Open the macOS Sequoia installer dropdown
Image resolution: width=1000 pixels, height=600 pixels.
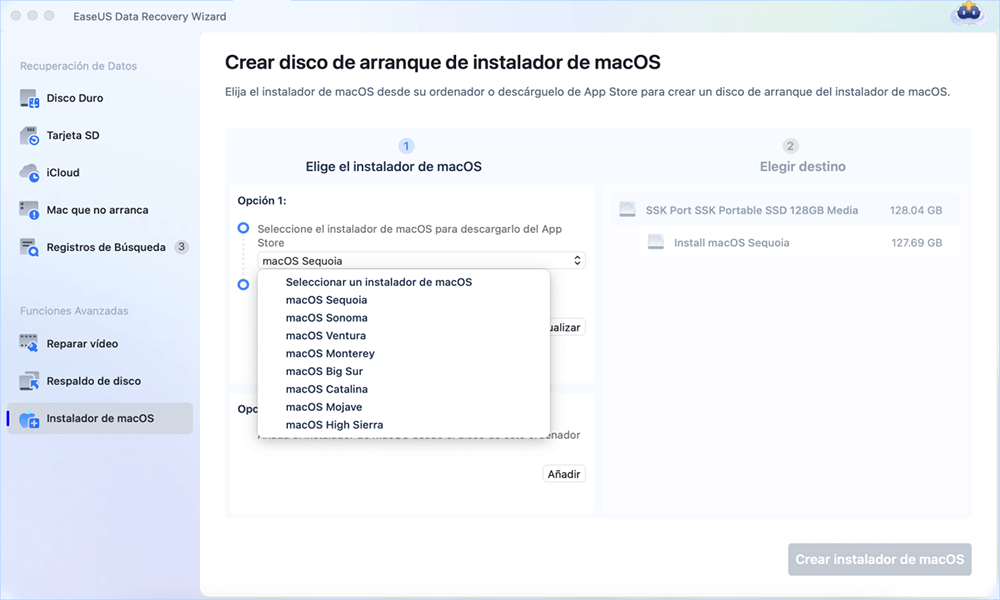[x=421, y=261]
